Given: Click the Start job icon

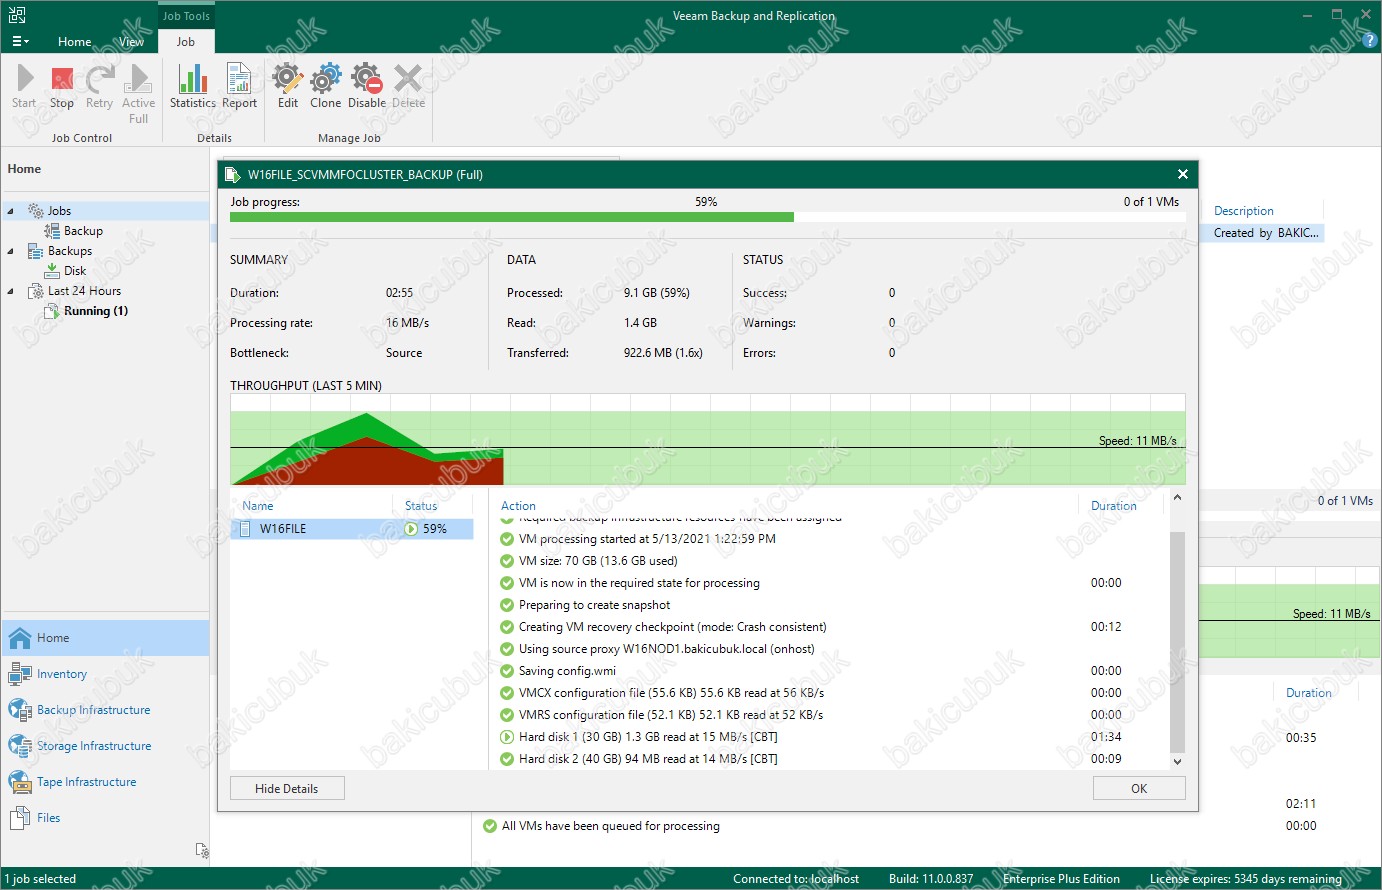Looking at the screenshot, I should point(24,86).
